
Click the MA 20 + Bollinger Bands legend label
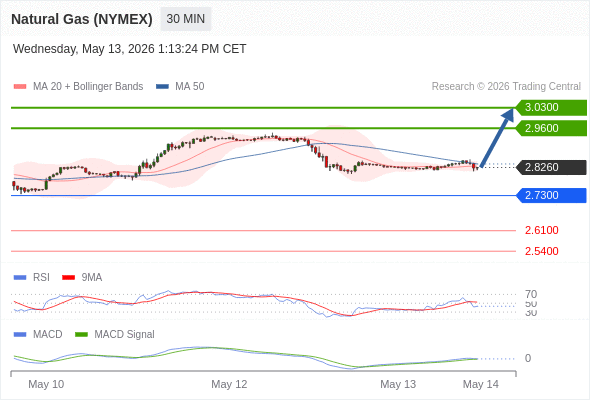coord(88,87)
